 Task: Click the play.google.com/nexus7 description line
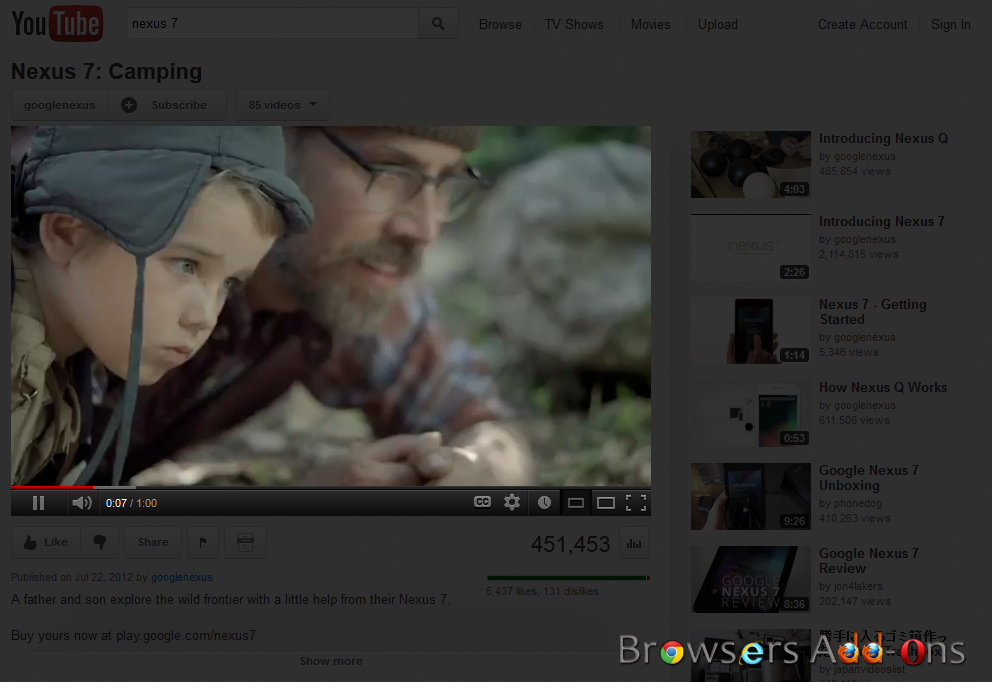[x=133, y=635]
